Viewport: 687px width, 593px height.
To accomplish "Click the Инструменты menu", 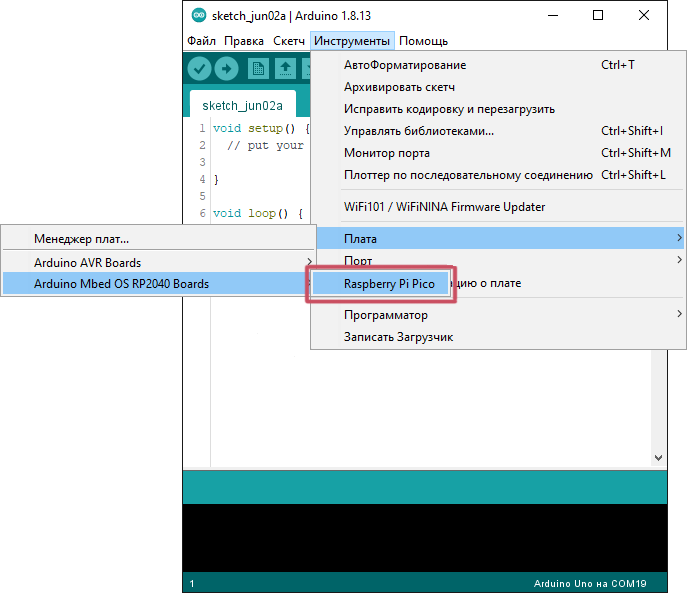I will (x=352, y=41).
